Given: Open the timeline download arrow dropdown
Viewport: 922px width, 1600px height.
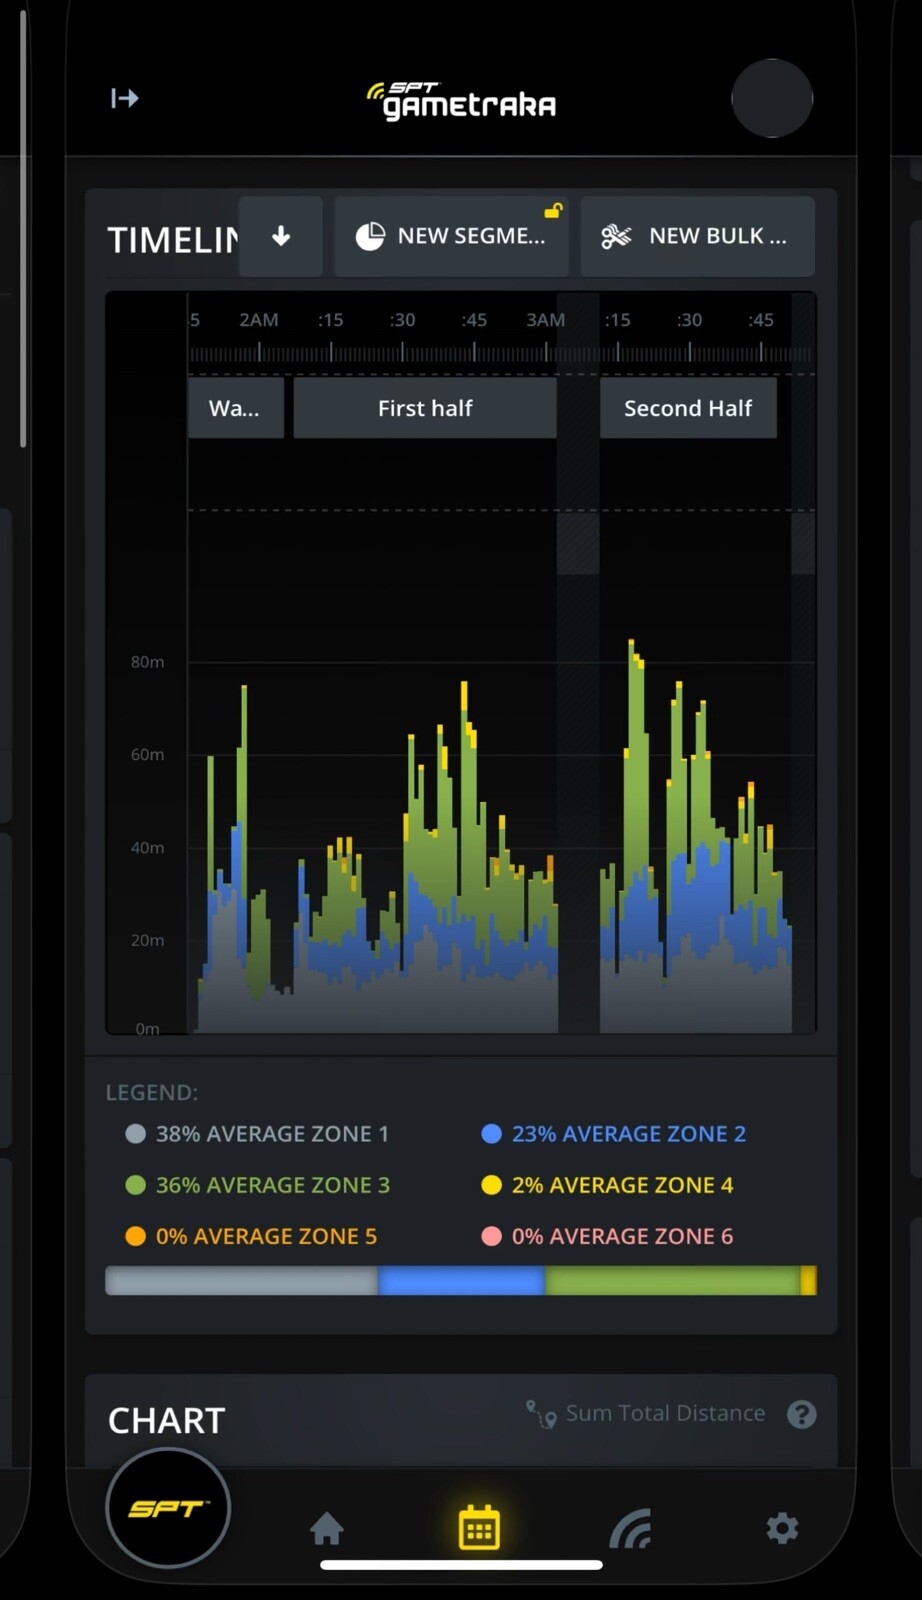Looking at the screenshot, I should coord(281,236).
